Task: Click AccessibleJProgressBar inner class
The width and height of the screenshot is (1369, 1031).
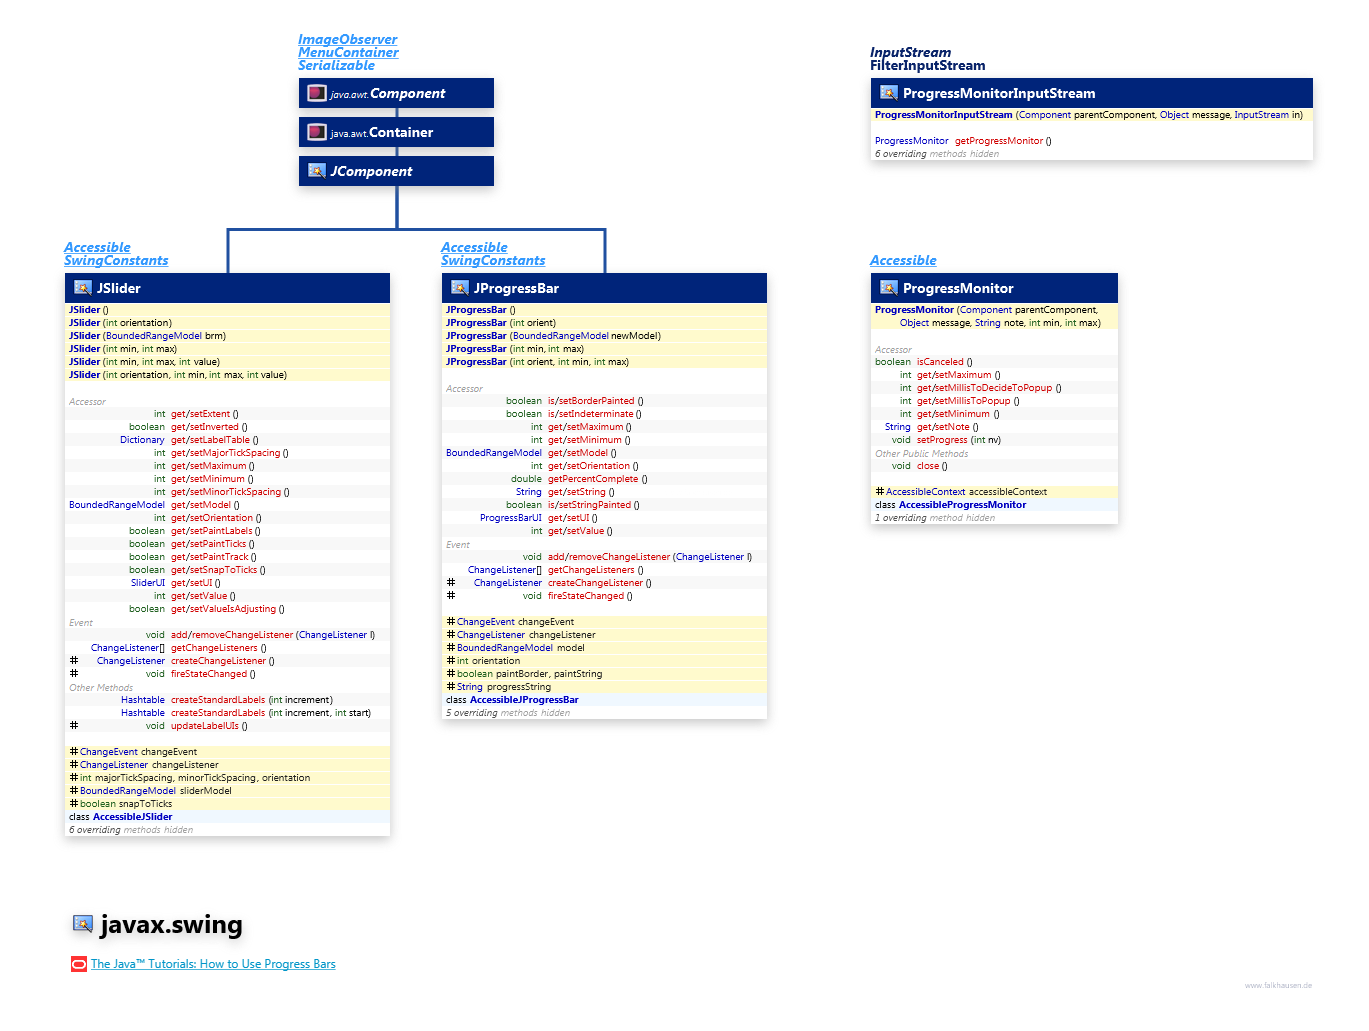Action: (524, 700)
